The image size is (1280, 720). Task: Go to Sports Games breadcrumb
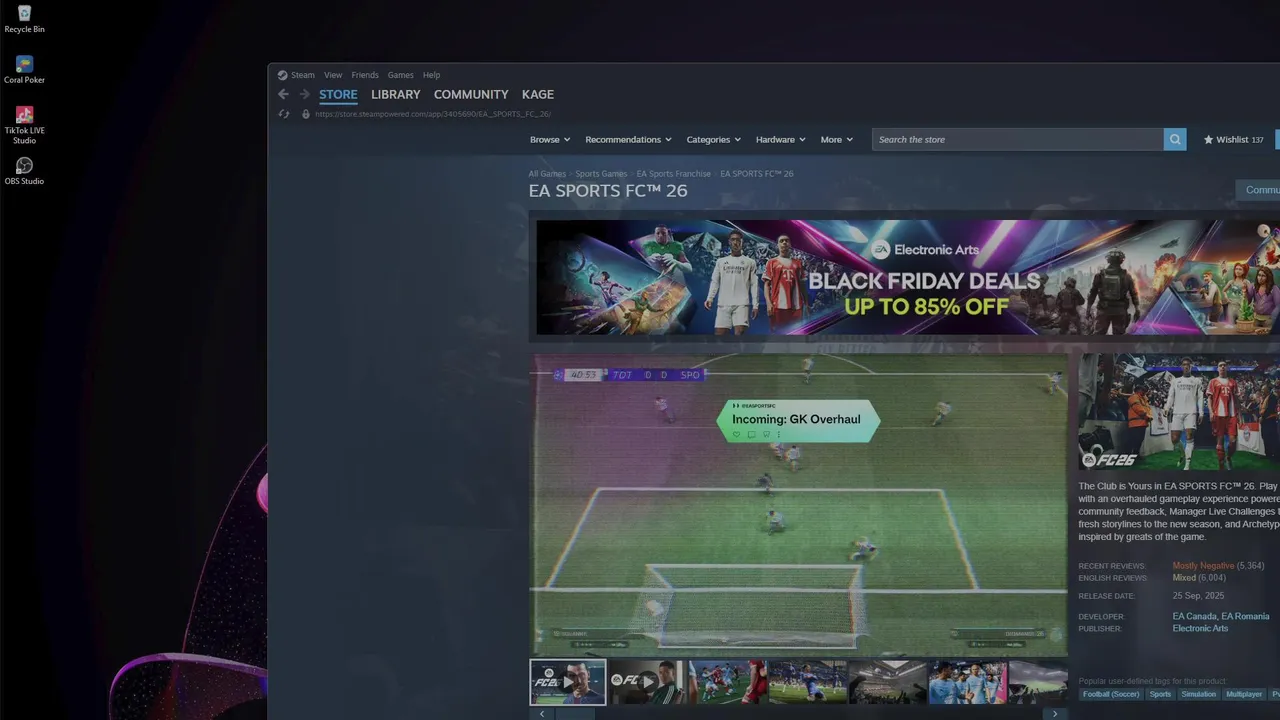point(601,174)
